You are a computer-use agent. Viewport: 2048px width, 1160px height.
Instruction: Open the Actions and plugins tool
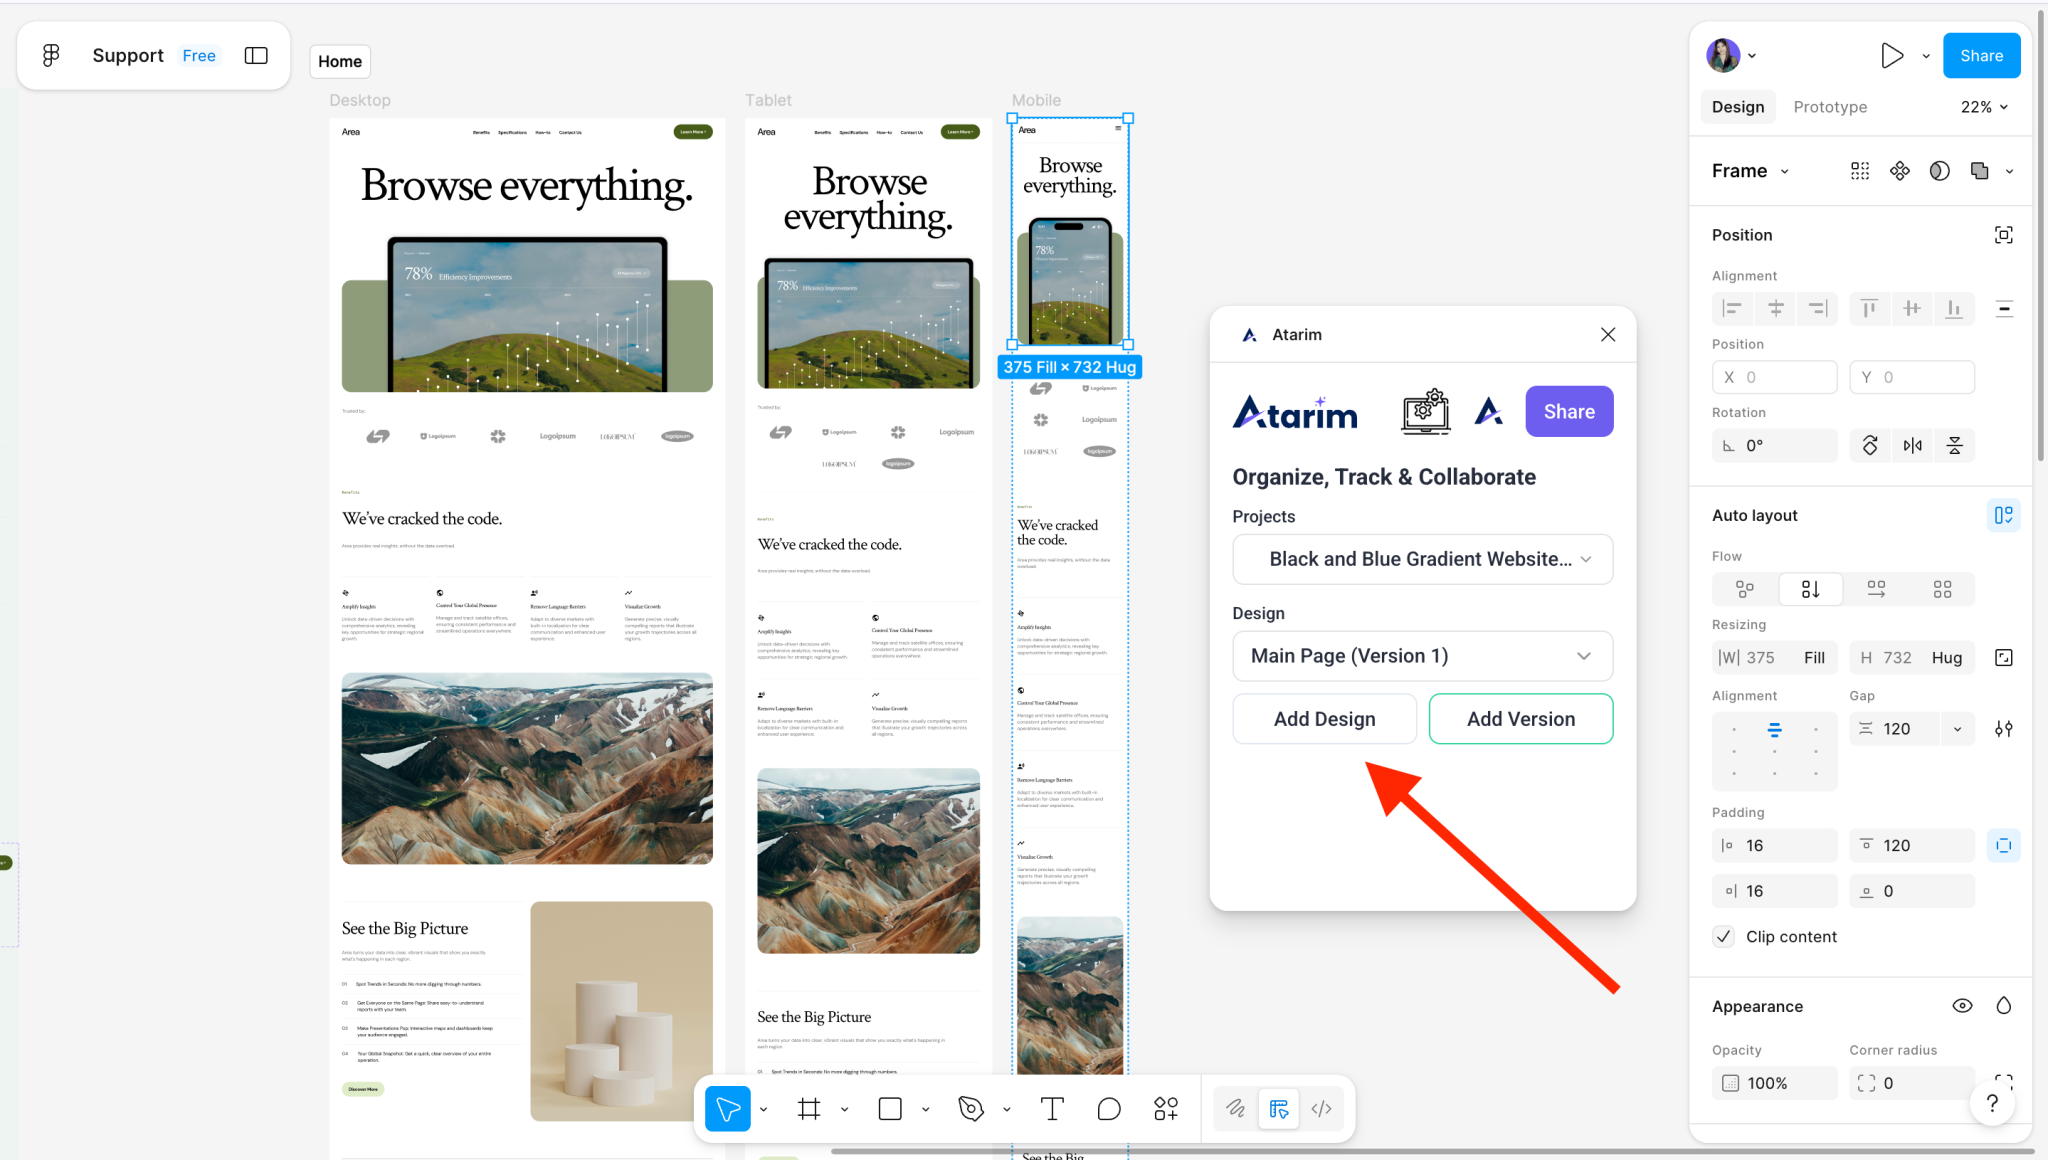[x=1166, y=1108]
